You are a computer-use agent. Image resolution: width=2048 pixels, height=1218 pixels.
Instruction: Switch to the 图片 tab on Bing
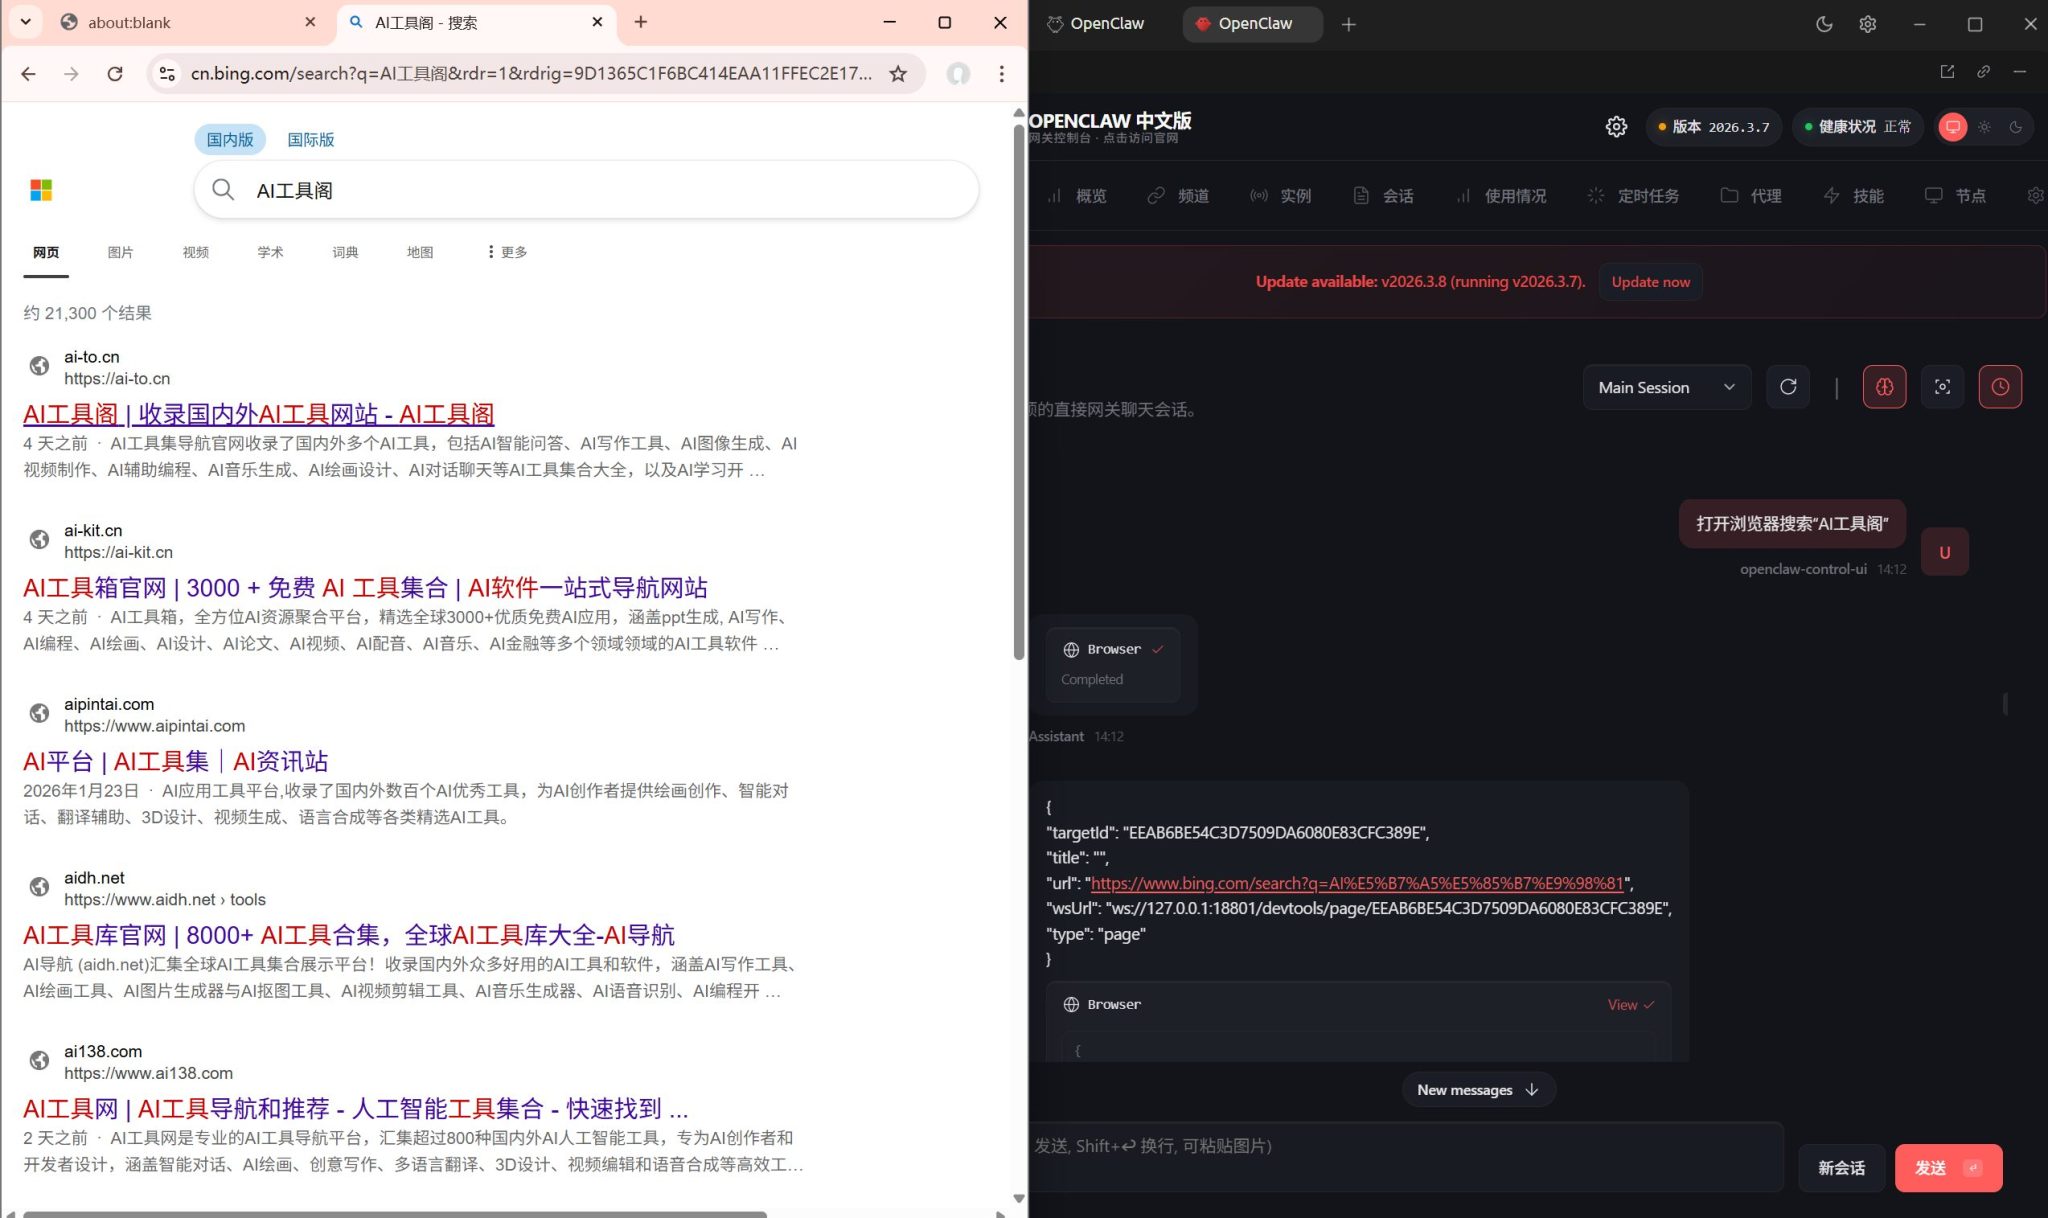pos(120,252)
